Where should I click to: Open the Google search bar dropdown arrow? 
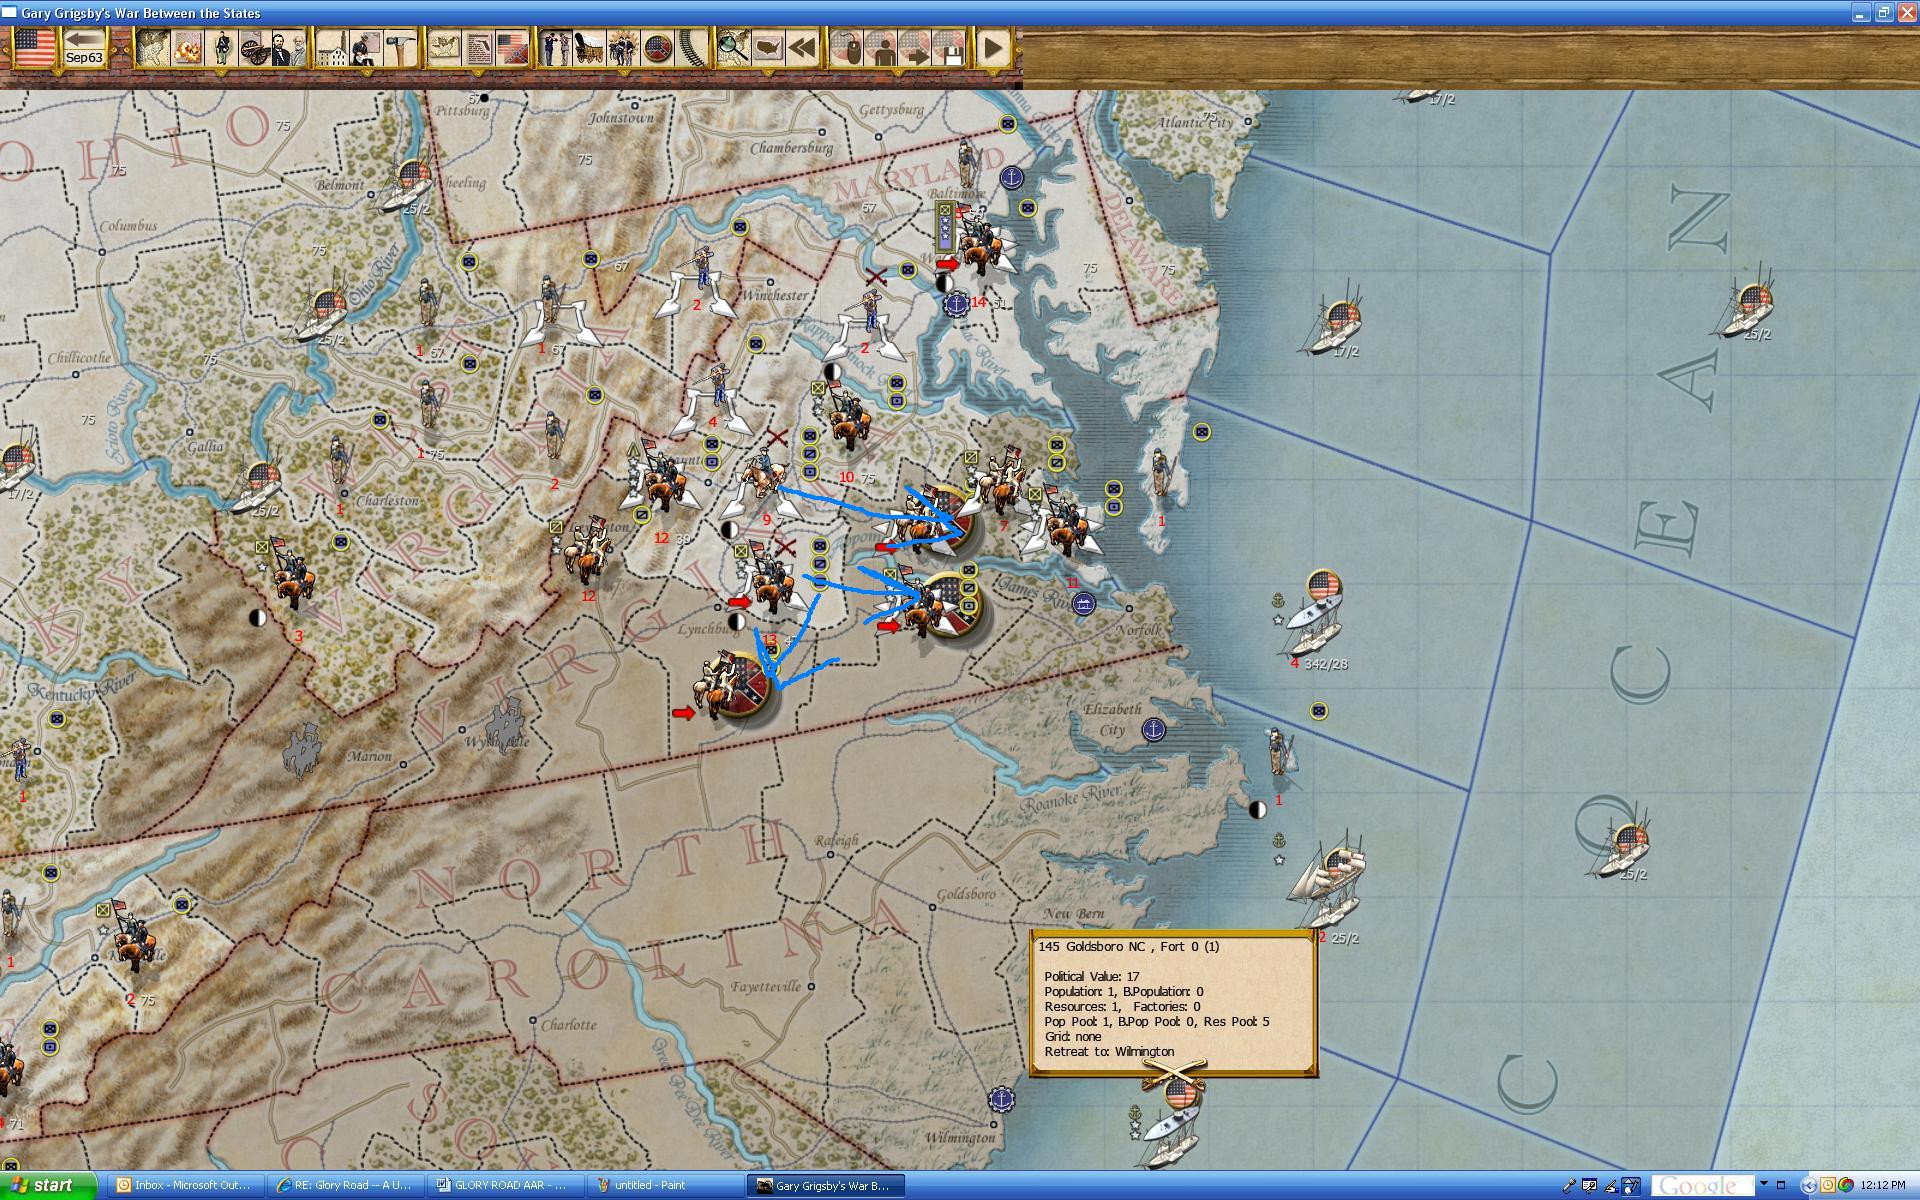[1764, 1185]
